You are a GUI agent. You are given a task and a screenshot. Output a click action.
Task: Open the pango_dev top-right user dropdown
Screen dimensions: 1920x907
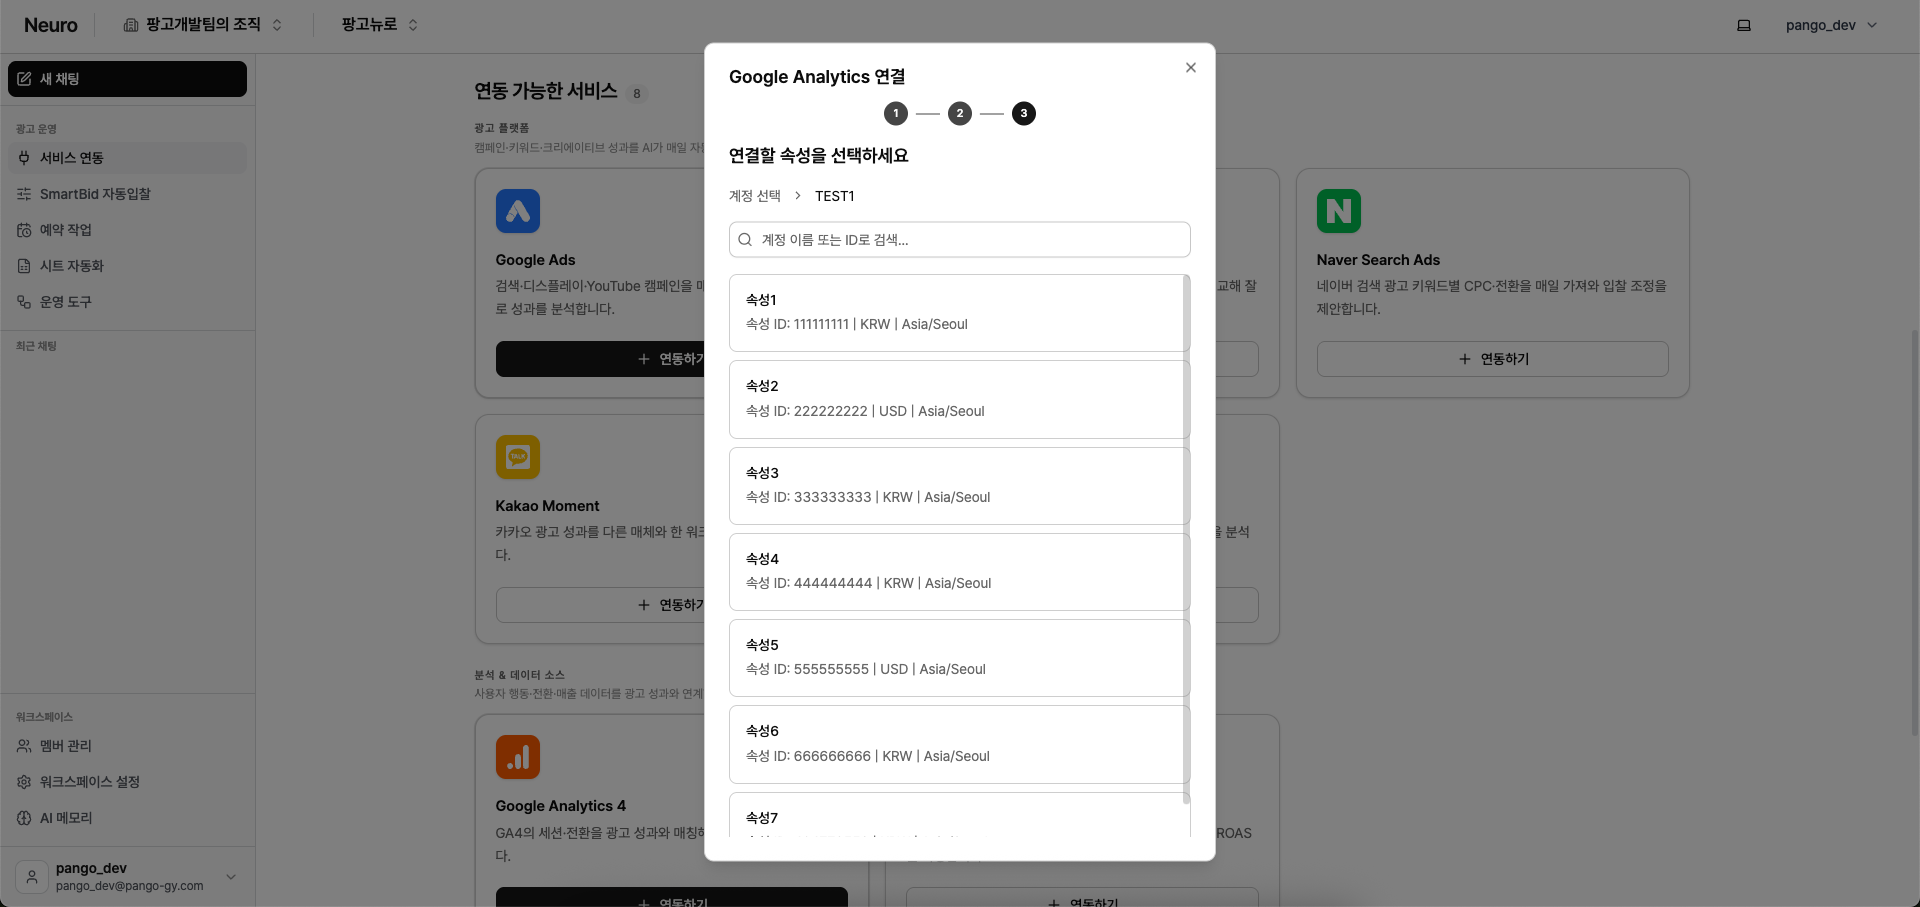click(1832, 25)
